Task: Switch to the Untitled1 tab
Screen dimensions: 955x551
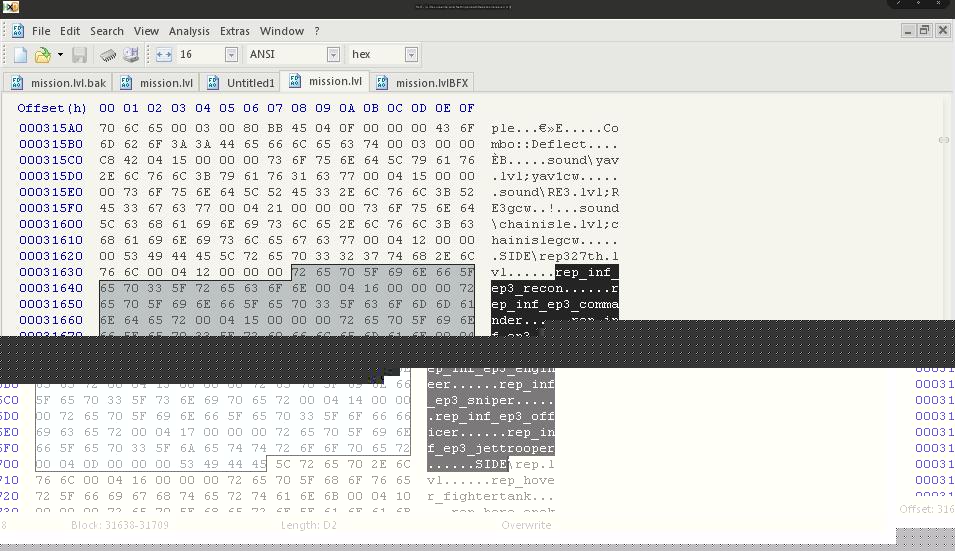Action: click(x=241, y=83)
